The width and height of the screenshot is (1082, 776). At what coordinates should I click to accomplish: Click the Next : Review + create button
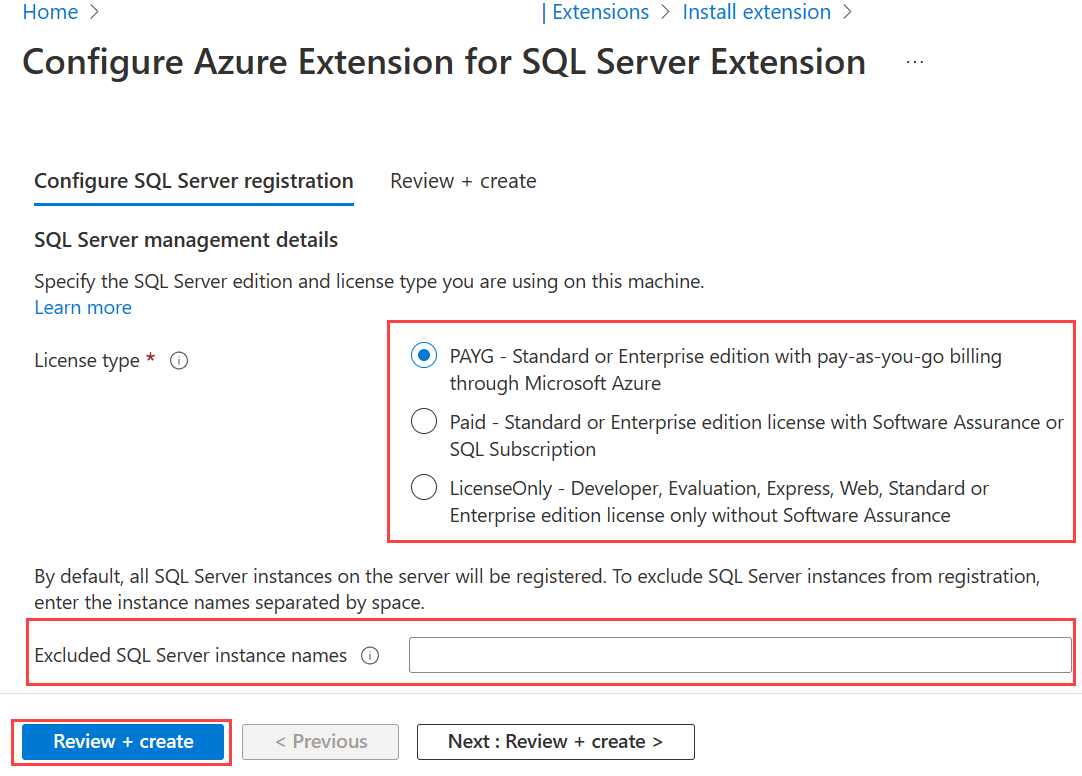[x=555, y=742]
